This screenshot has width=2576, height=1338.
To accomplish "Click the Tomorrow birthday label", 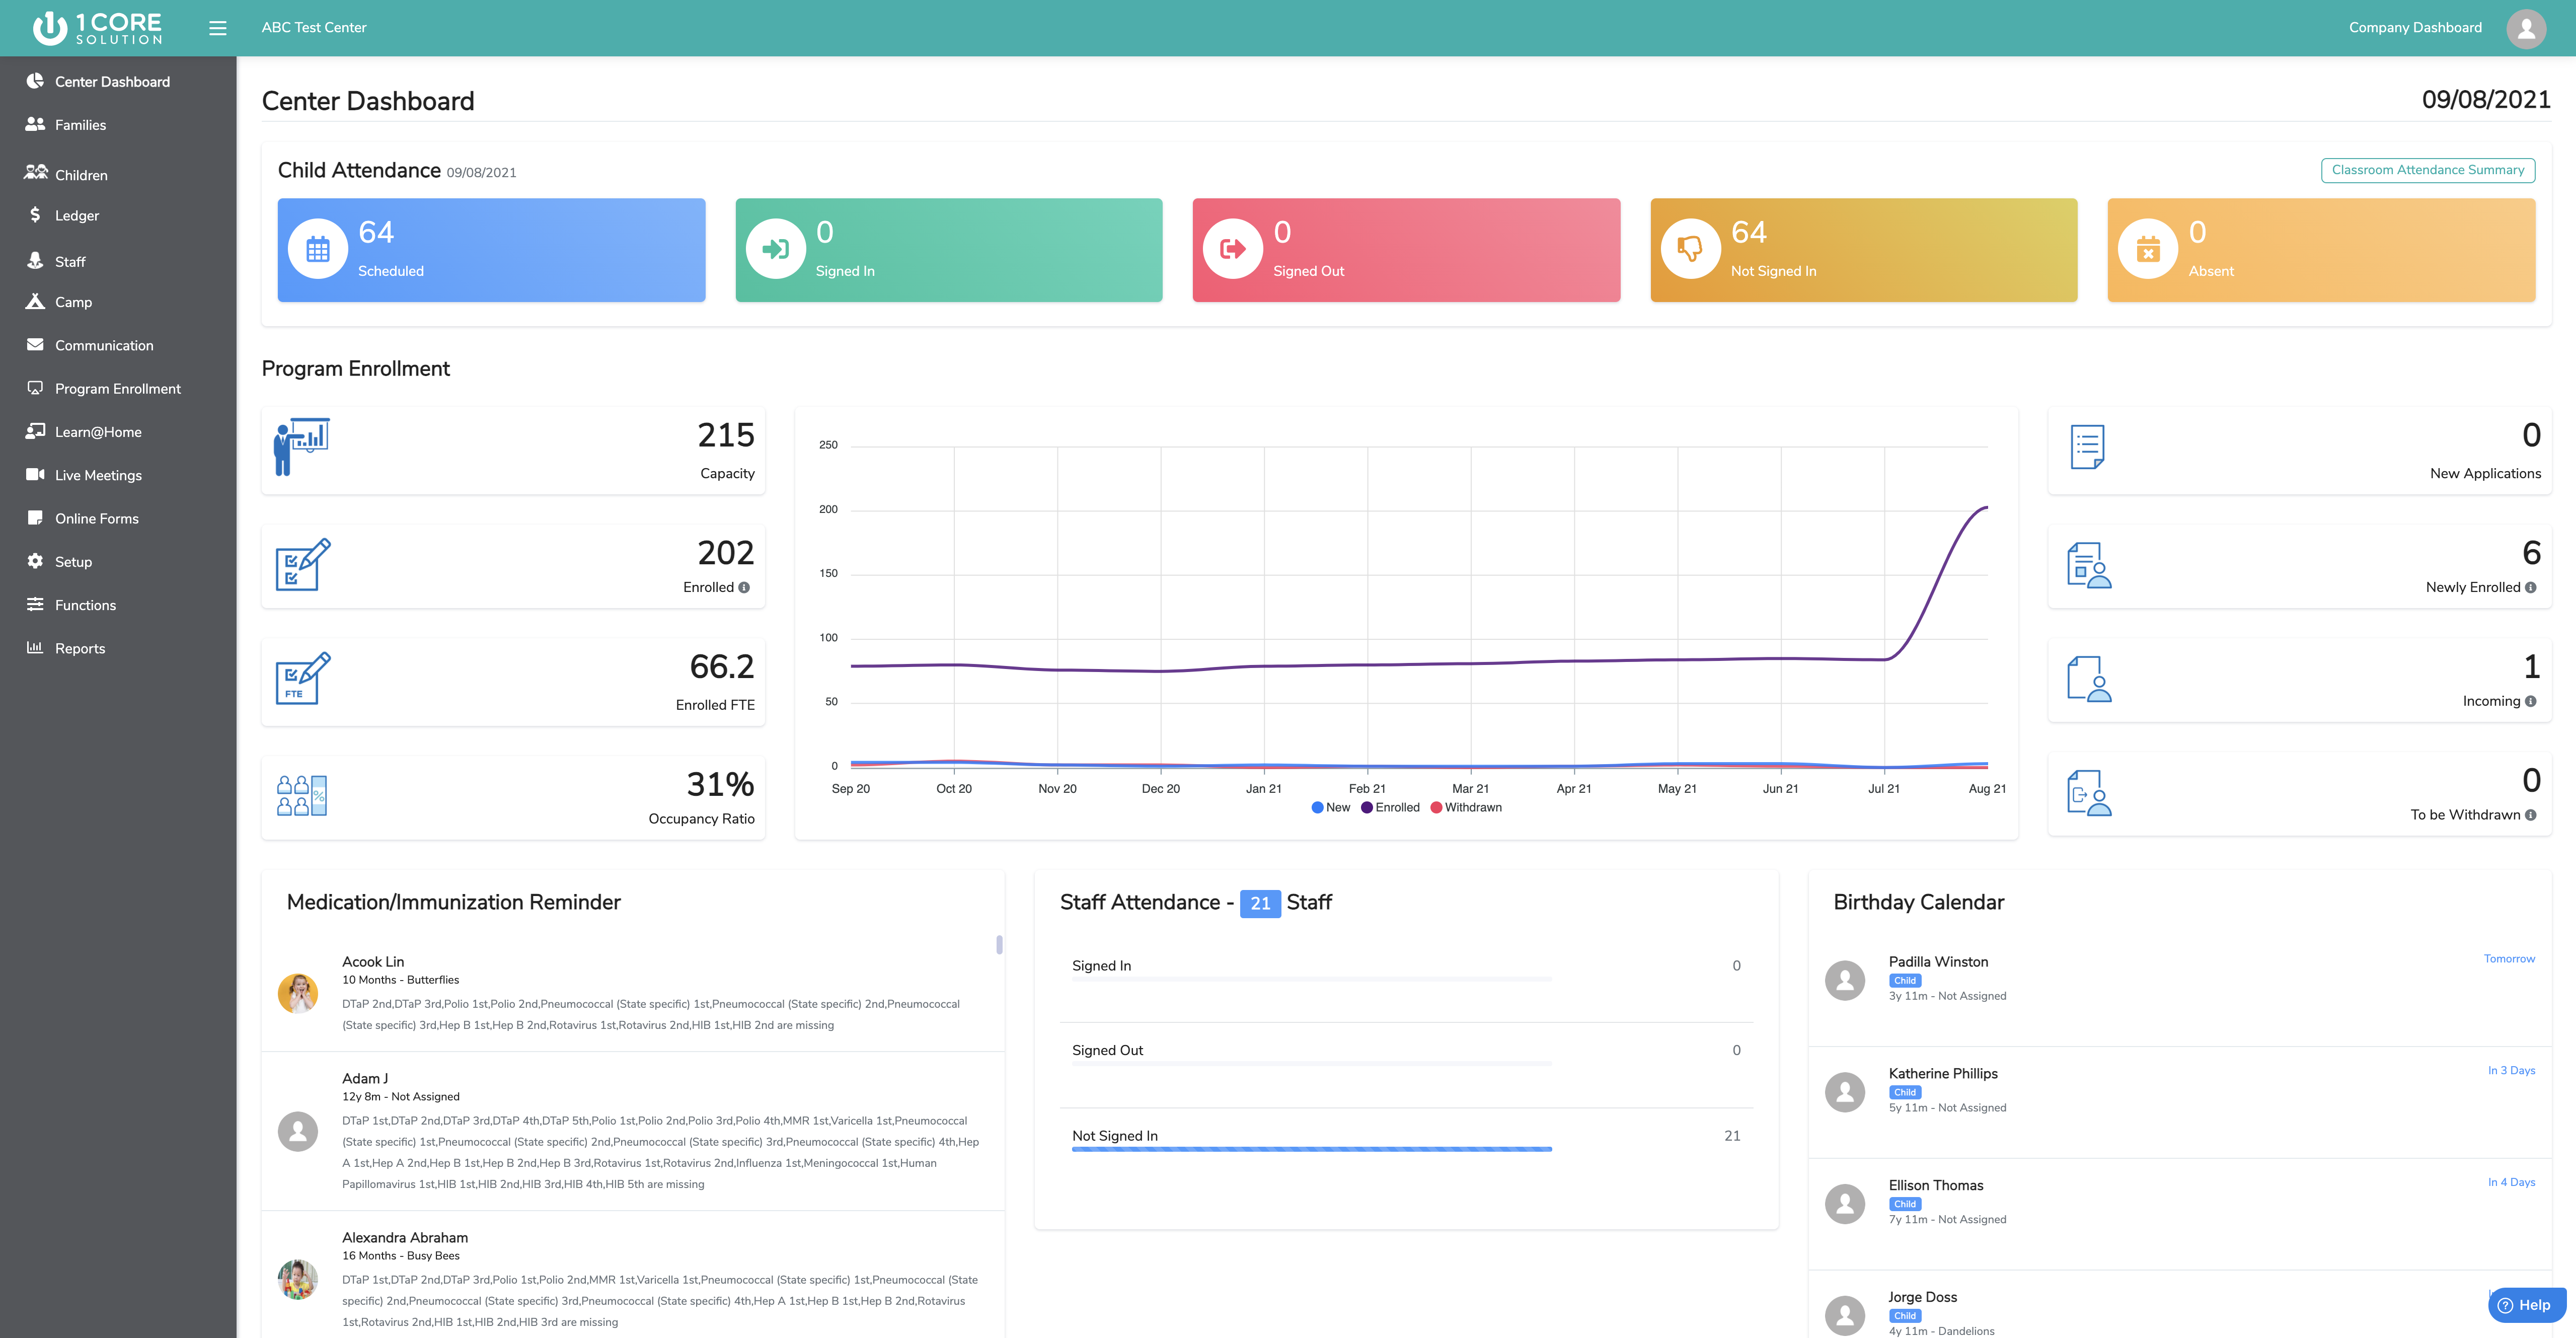I will click(x=2509, y=958).
